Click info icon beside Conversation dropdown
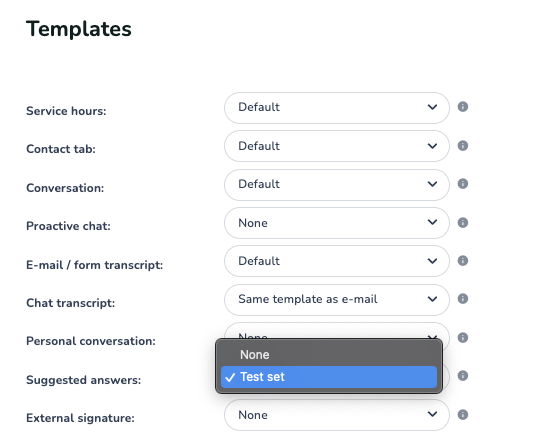This screenshot has width=555, height=448. pos(463,184)
